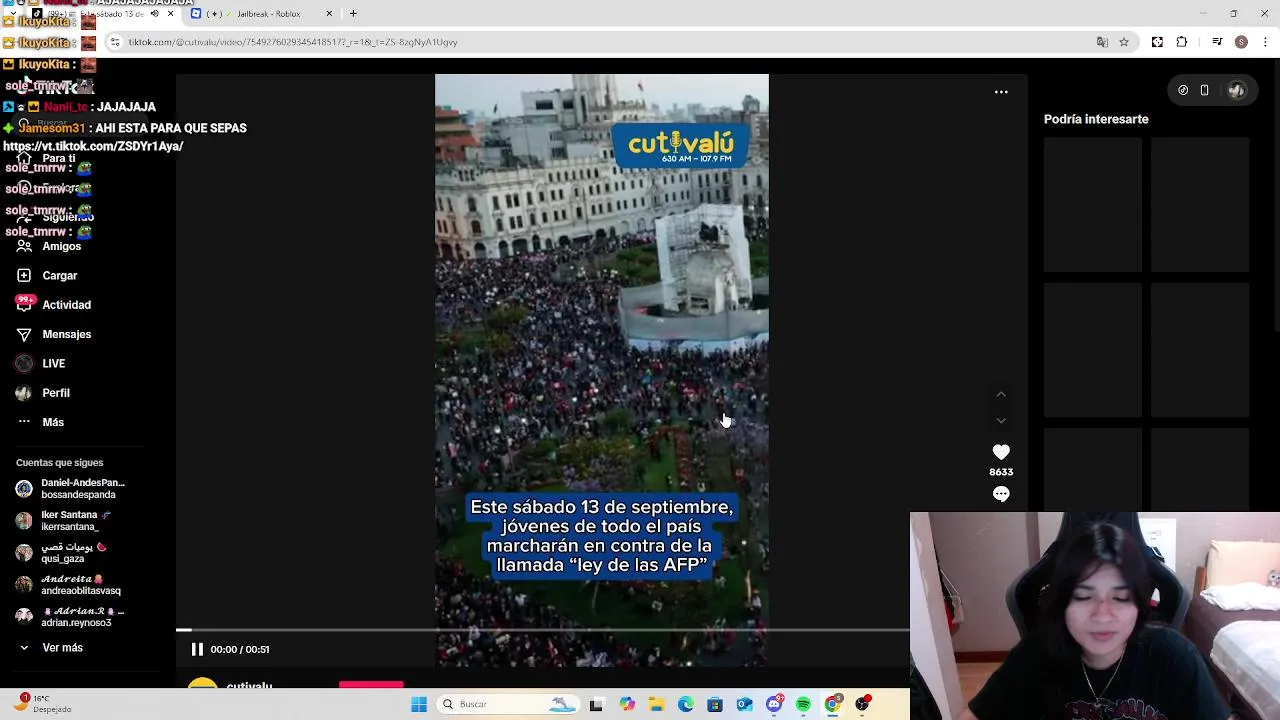Bookmark this page with the star
The height and width of the screenshot is (720, 1280).
coord(1124,42)
